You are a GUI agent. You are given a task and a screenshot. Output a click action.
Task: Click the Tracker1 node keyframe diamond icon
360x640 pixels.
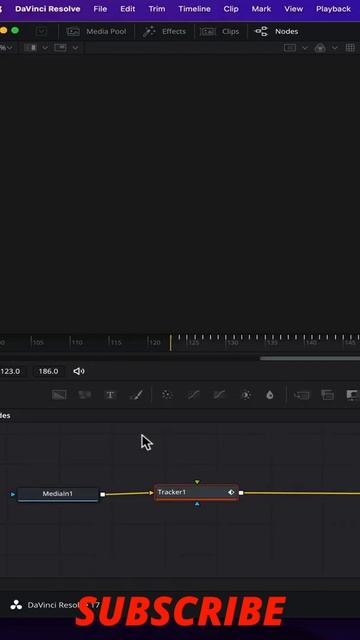point(231,493)
